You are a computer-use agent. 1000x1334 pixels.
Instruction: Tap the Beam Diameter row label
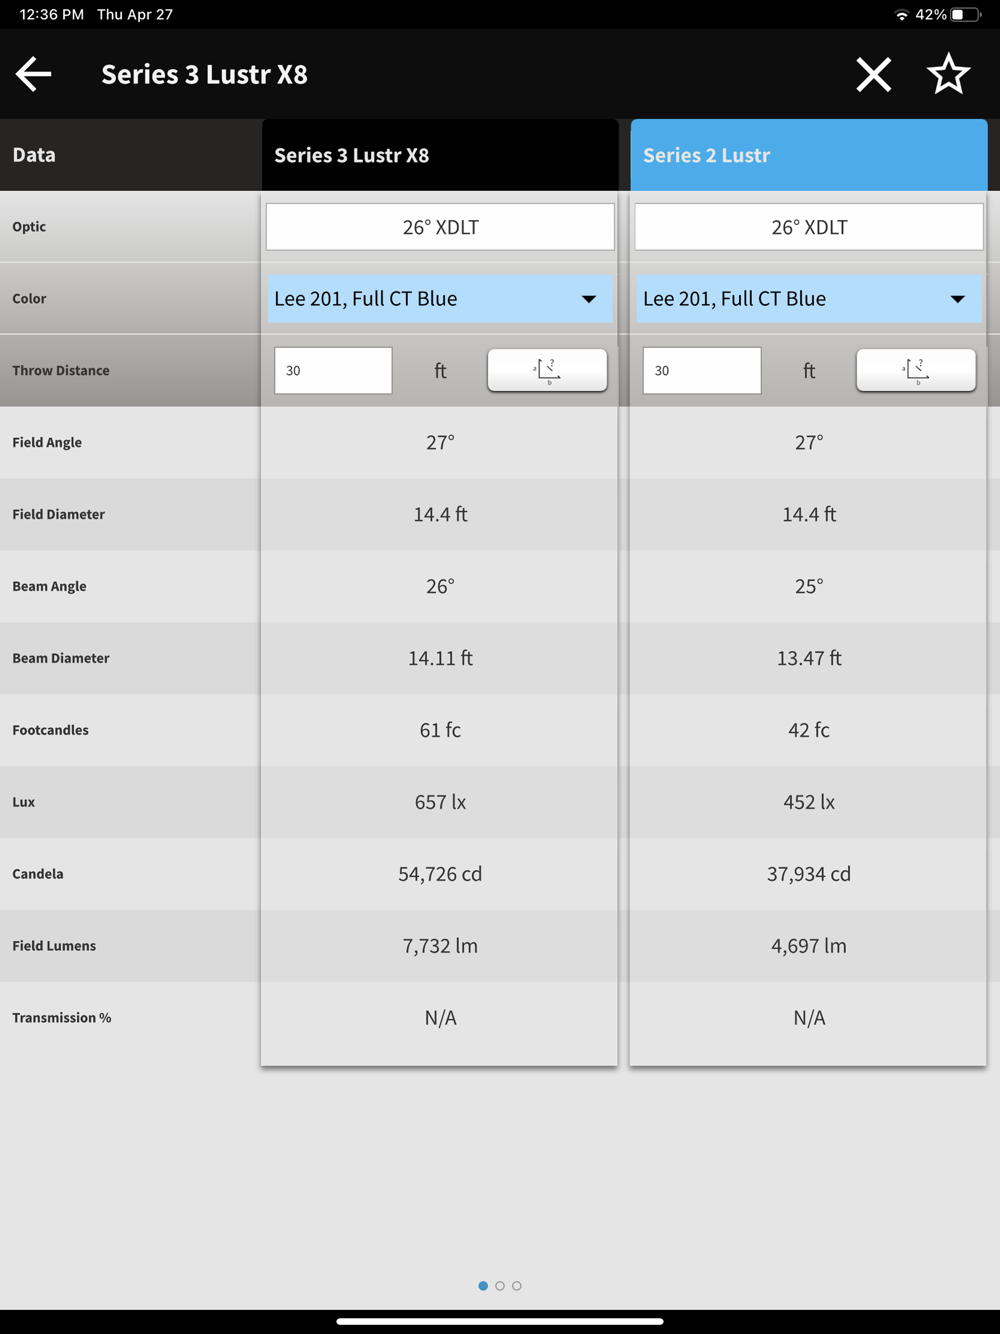[x=61, y=658]
